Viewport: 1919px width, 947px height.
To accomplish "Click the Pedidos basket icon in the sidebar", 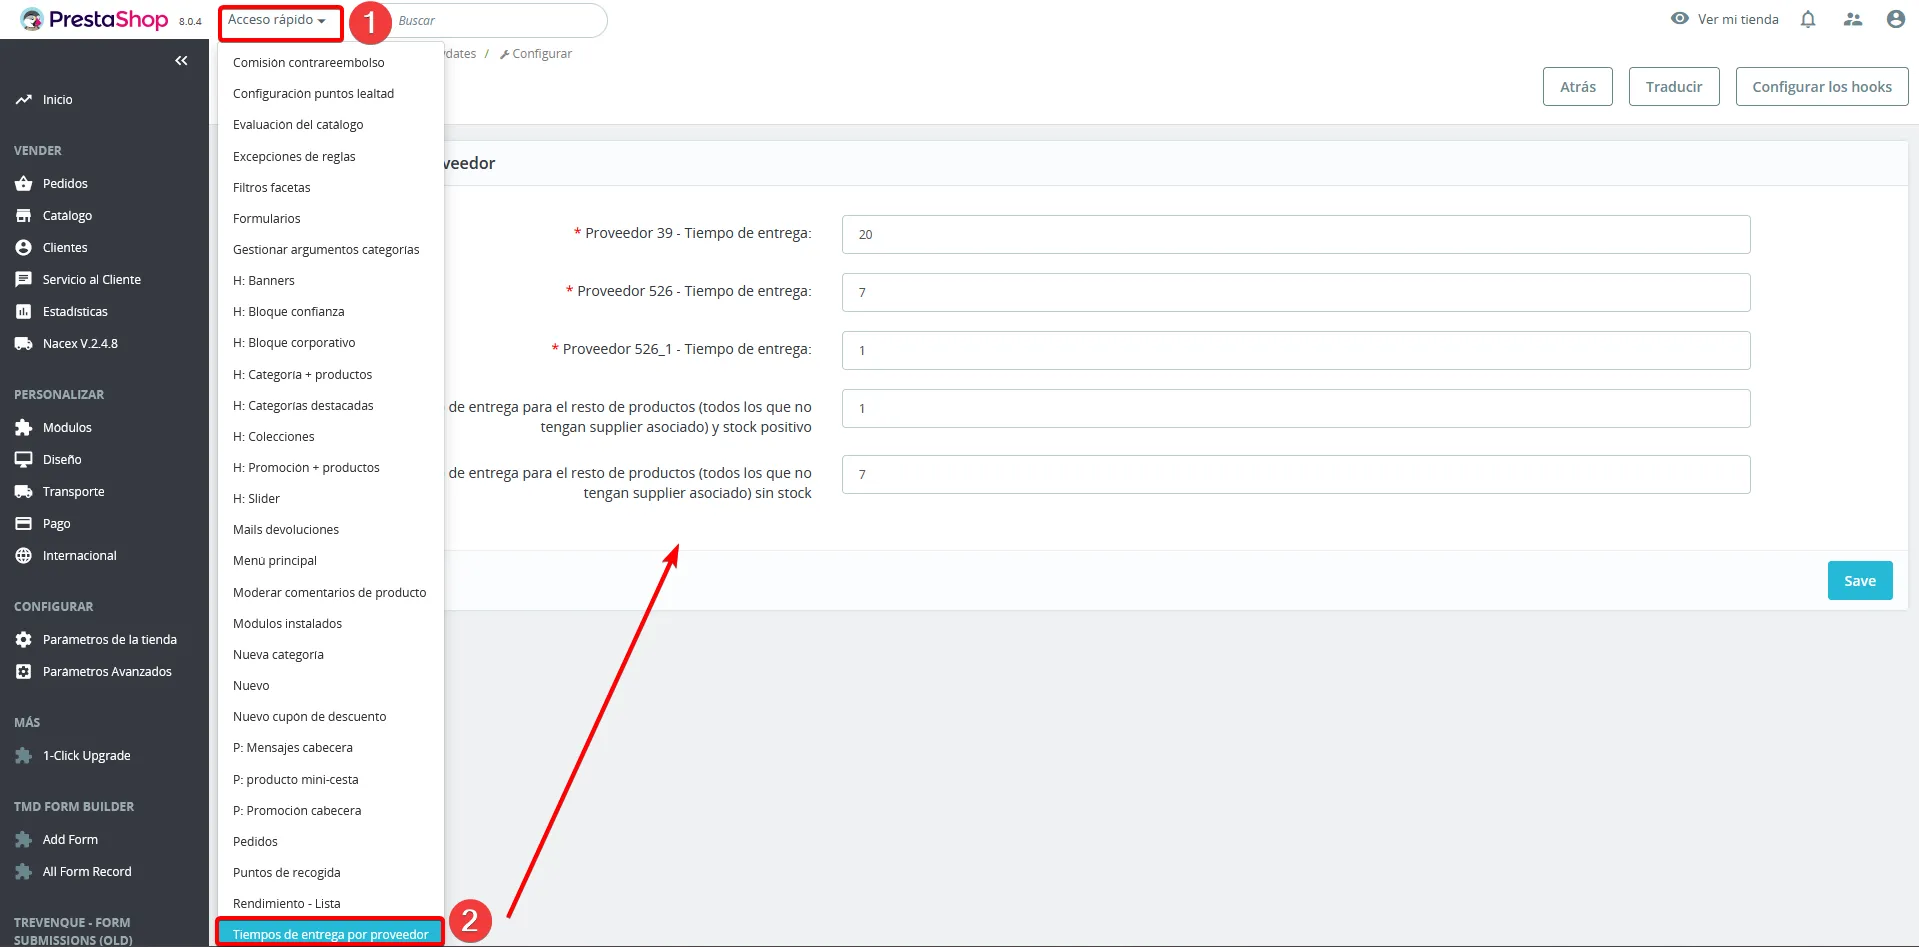I will pyautogui.click(x=24, y=184).
